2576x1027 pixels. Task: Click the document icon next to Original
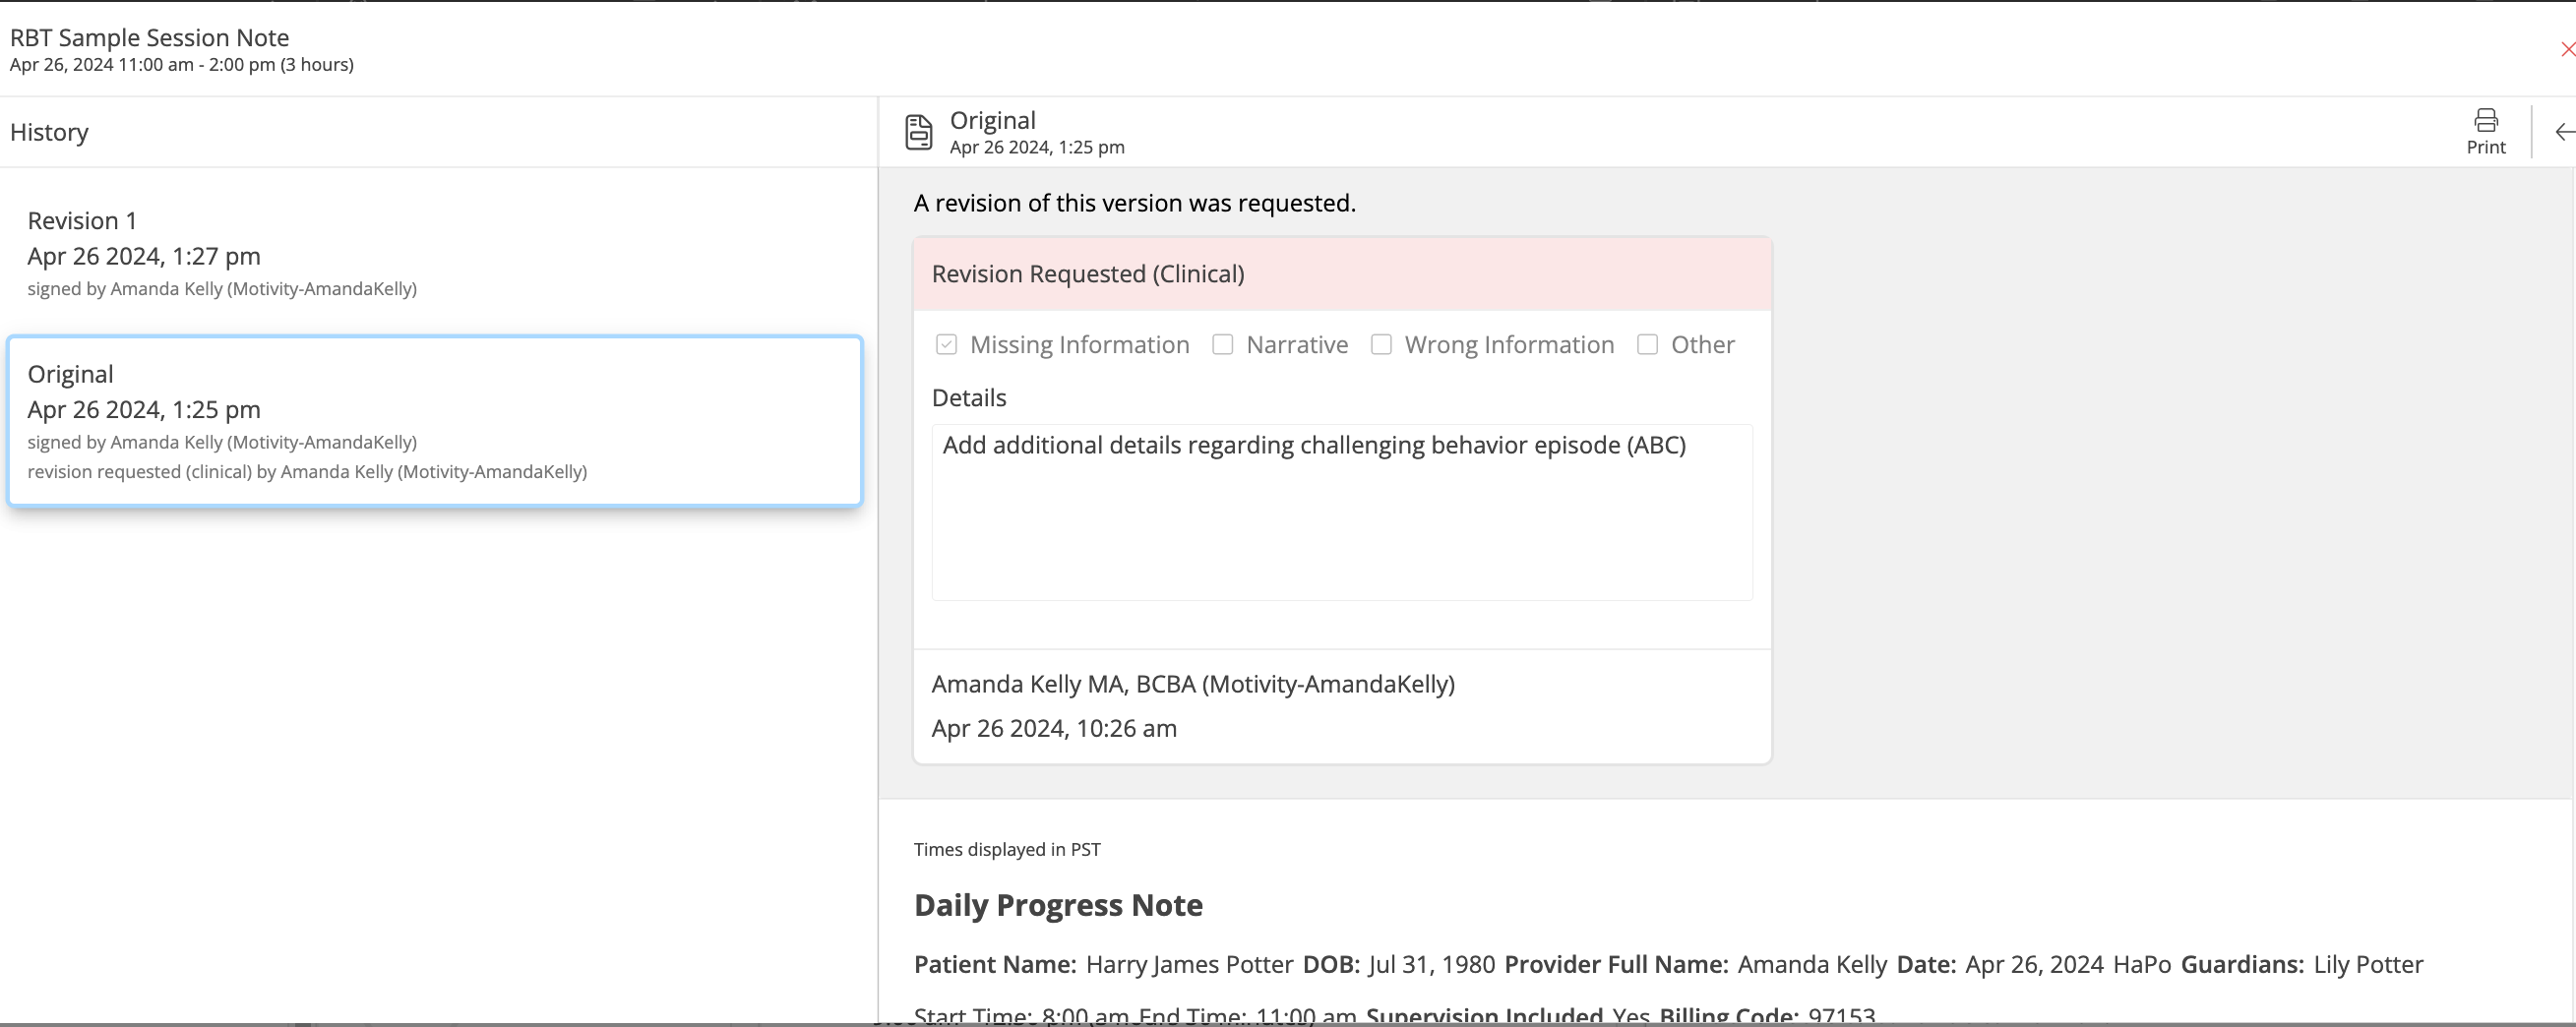click(918, 132)
